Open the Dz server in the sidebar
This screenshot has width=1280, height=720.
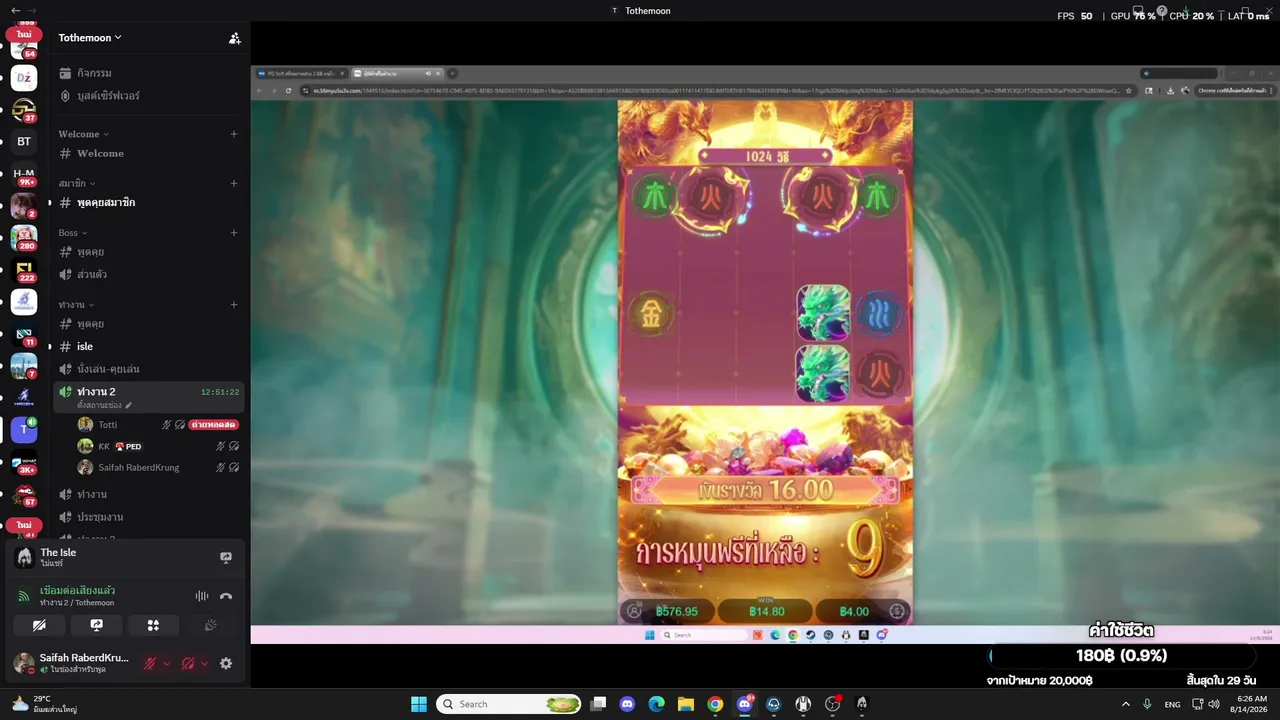coord(24,78)
